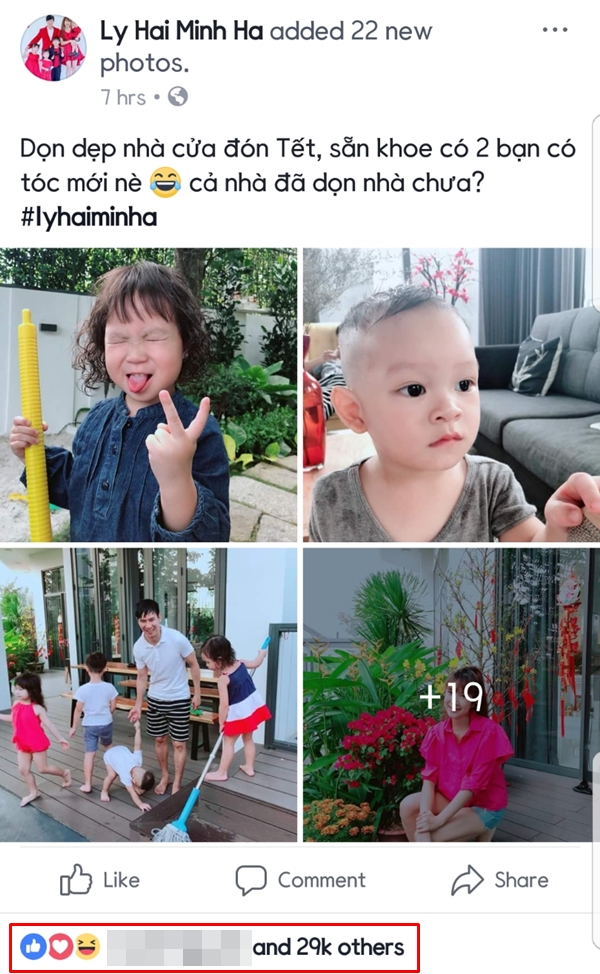Image resolution: width=600 pixels, height=974 pixels.
Task: View the 'and 29k others' reactions list
Action: 329,947
